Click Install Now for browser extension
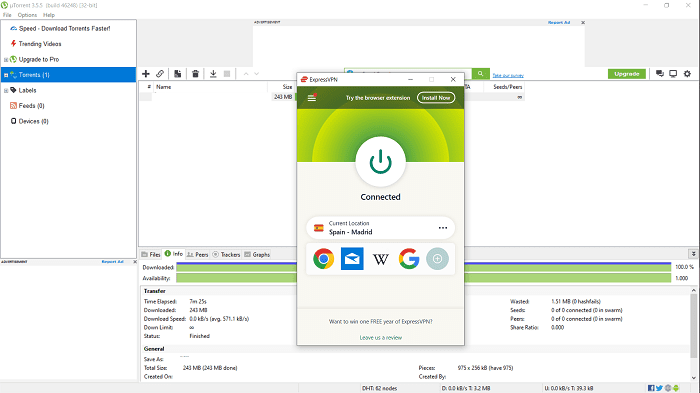700x393 pixels. (x=436, y=97)
